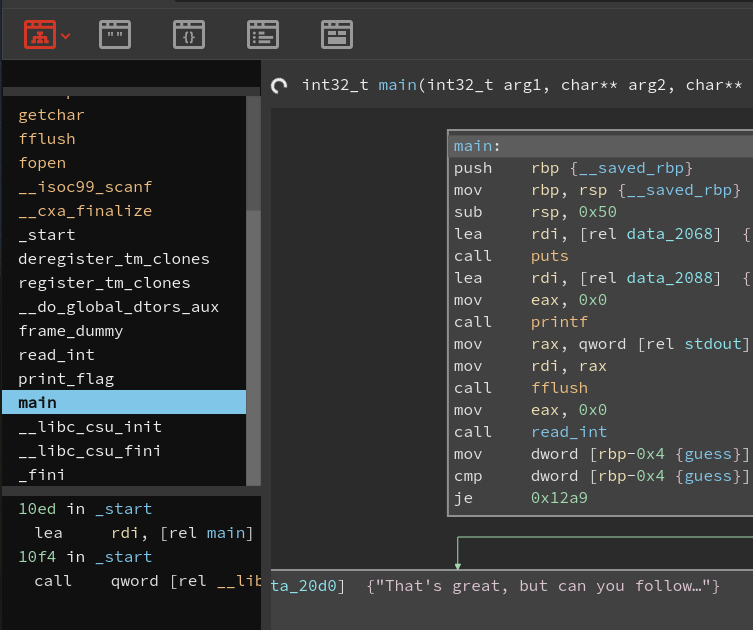Click guess variable in the cmp dword line
The image size is (753, 630).
[x=708, y=476]
